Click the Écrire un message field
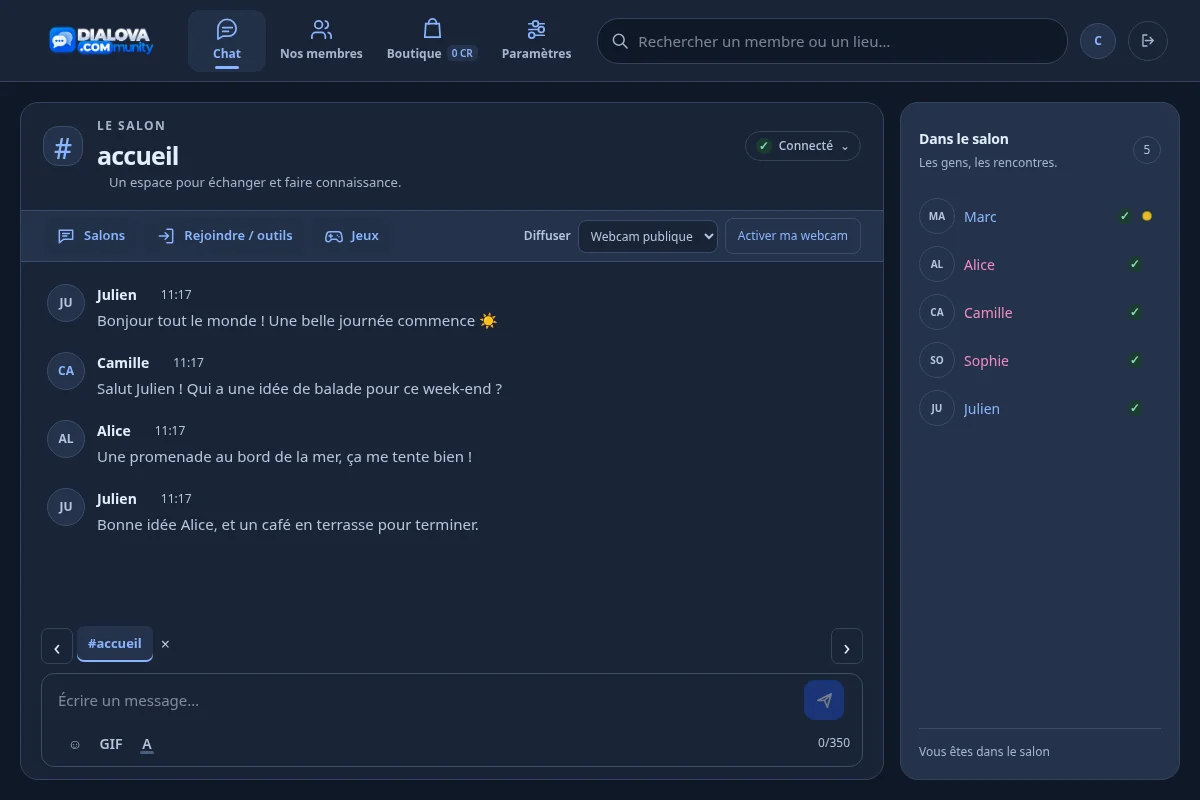The image size is (1200, 800). pyautogui.click(x=425, y=701)
